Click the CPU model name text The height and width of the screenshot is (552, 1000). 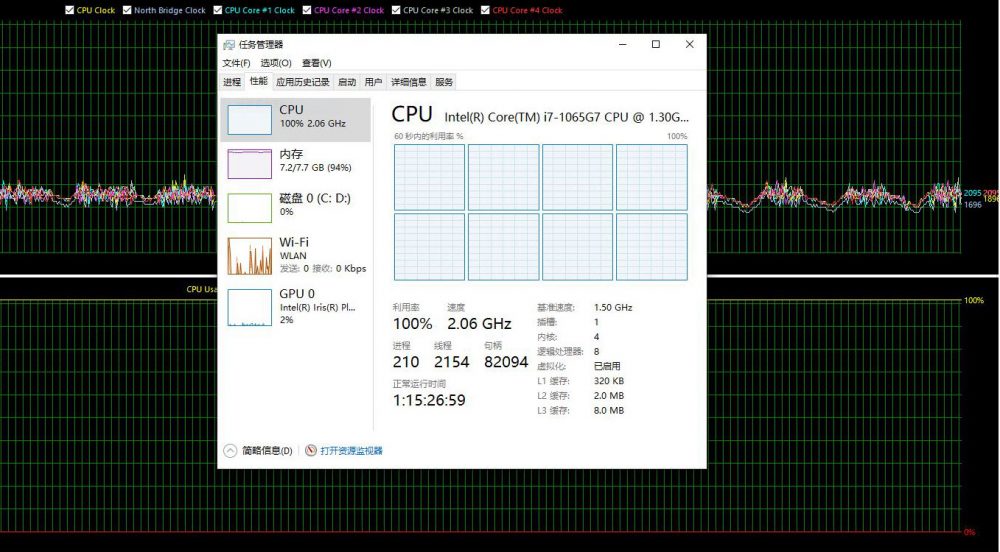566,117
